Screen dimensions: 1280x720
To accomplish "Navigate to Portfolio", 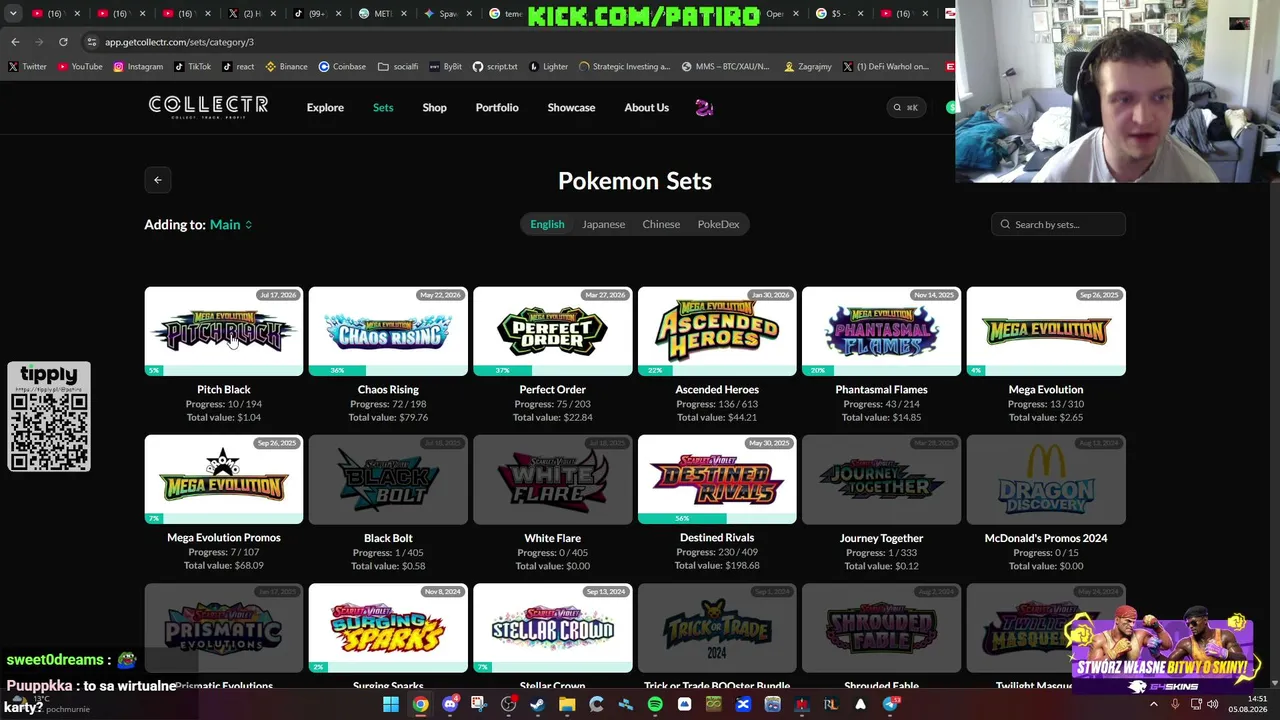I will click(497, 108).
